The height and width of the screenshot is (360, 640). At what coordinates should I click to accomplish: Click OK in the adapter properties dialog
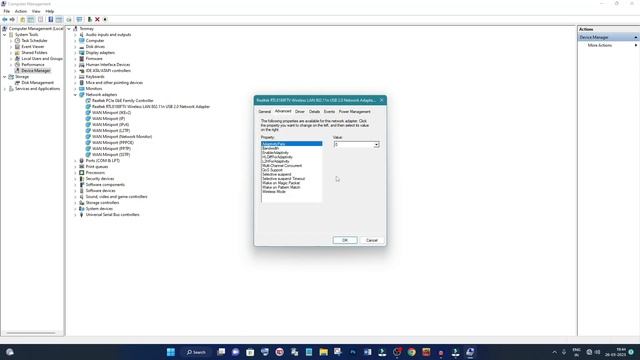[345, 240]
